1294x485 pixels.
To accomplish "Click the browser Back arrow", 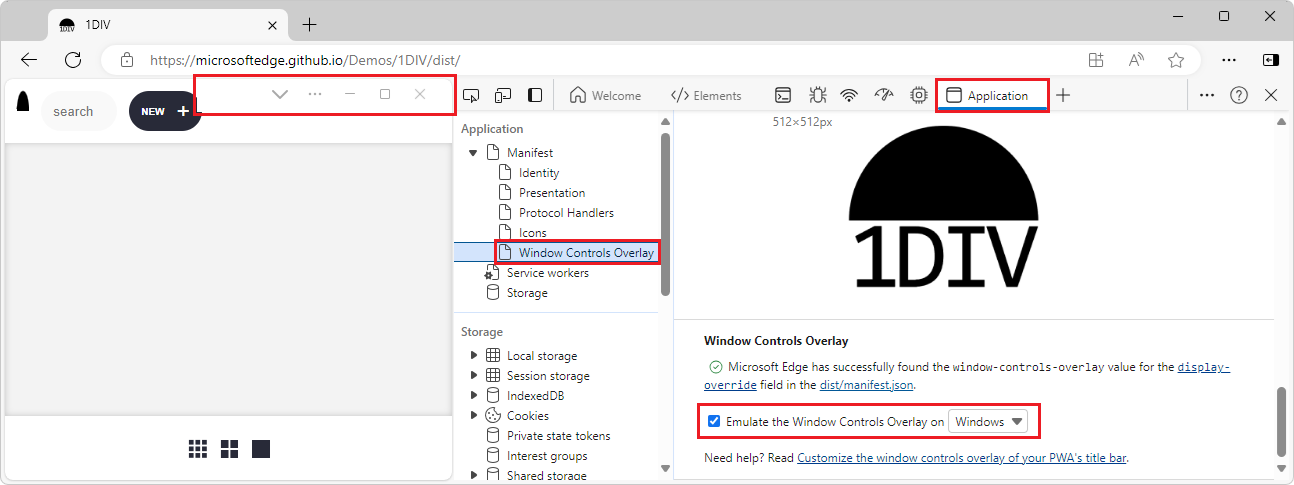I will coord(29,60).
